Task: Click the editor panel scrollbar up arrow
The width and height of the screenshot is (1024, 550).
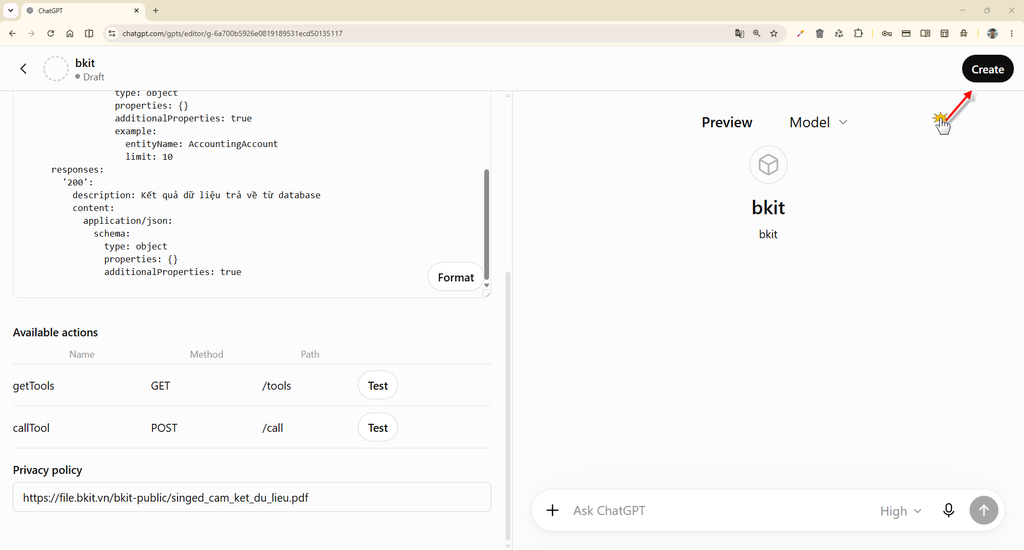Action: (507, 95)
